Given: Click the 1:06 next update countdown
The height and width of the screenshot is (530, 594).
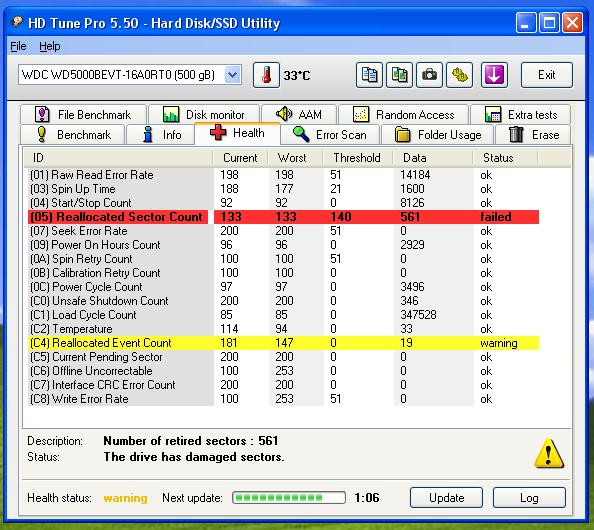Looking at the screenshot, I should click(367, 497).
